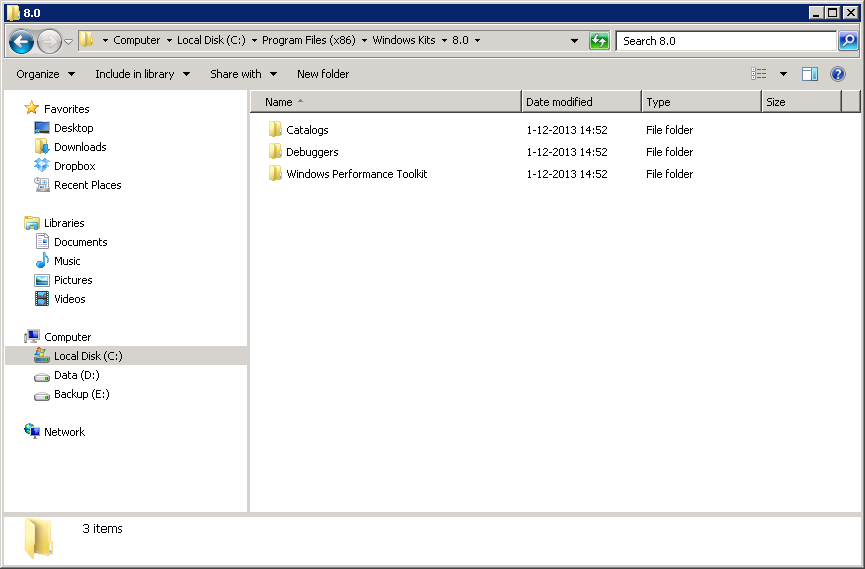The height and width of the screenshot is (569, 865).
Task: Sort by the Type column header
Action: coord(701,102)
